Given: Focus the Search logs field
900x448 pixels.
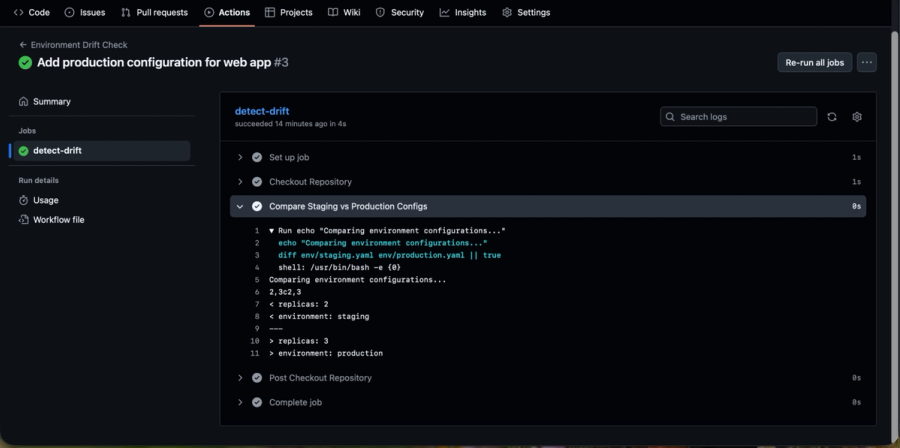Looking at the screenshot, I should pyautogui.click(x=739, y=116).
